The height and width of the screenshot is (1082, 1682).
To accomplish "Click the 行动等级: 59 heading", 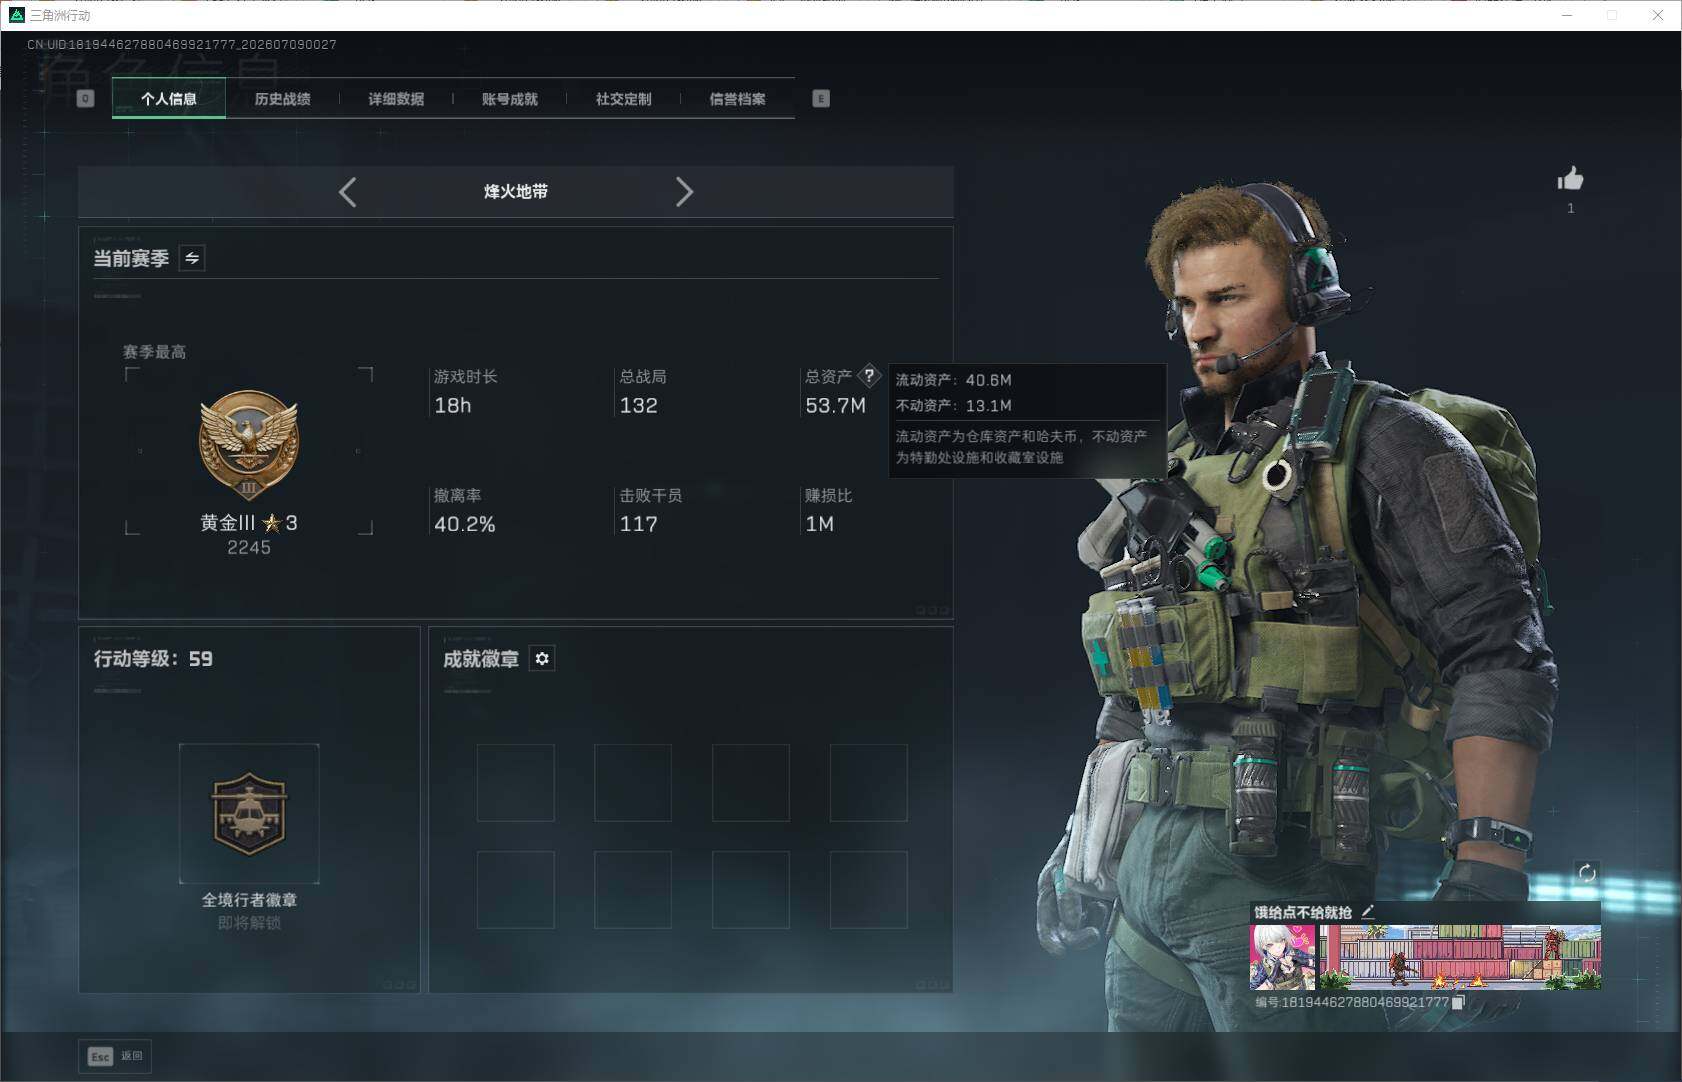I will pyautogui.click(x=153, y=658).
